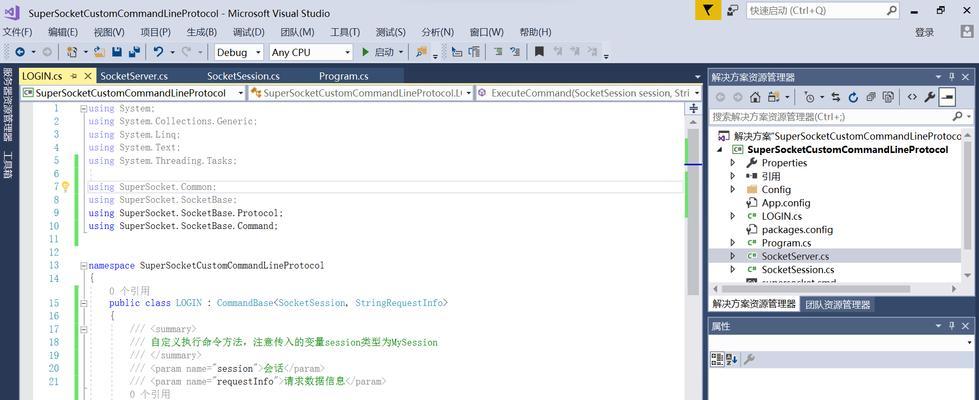
Task: Click the Uncomment Selection toolbar icon
Action: pyautogui.click(x=515, y=52)
